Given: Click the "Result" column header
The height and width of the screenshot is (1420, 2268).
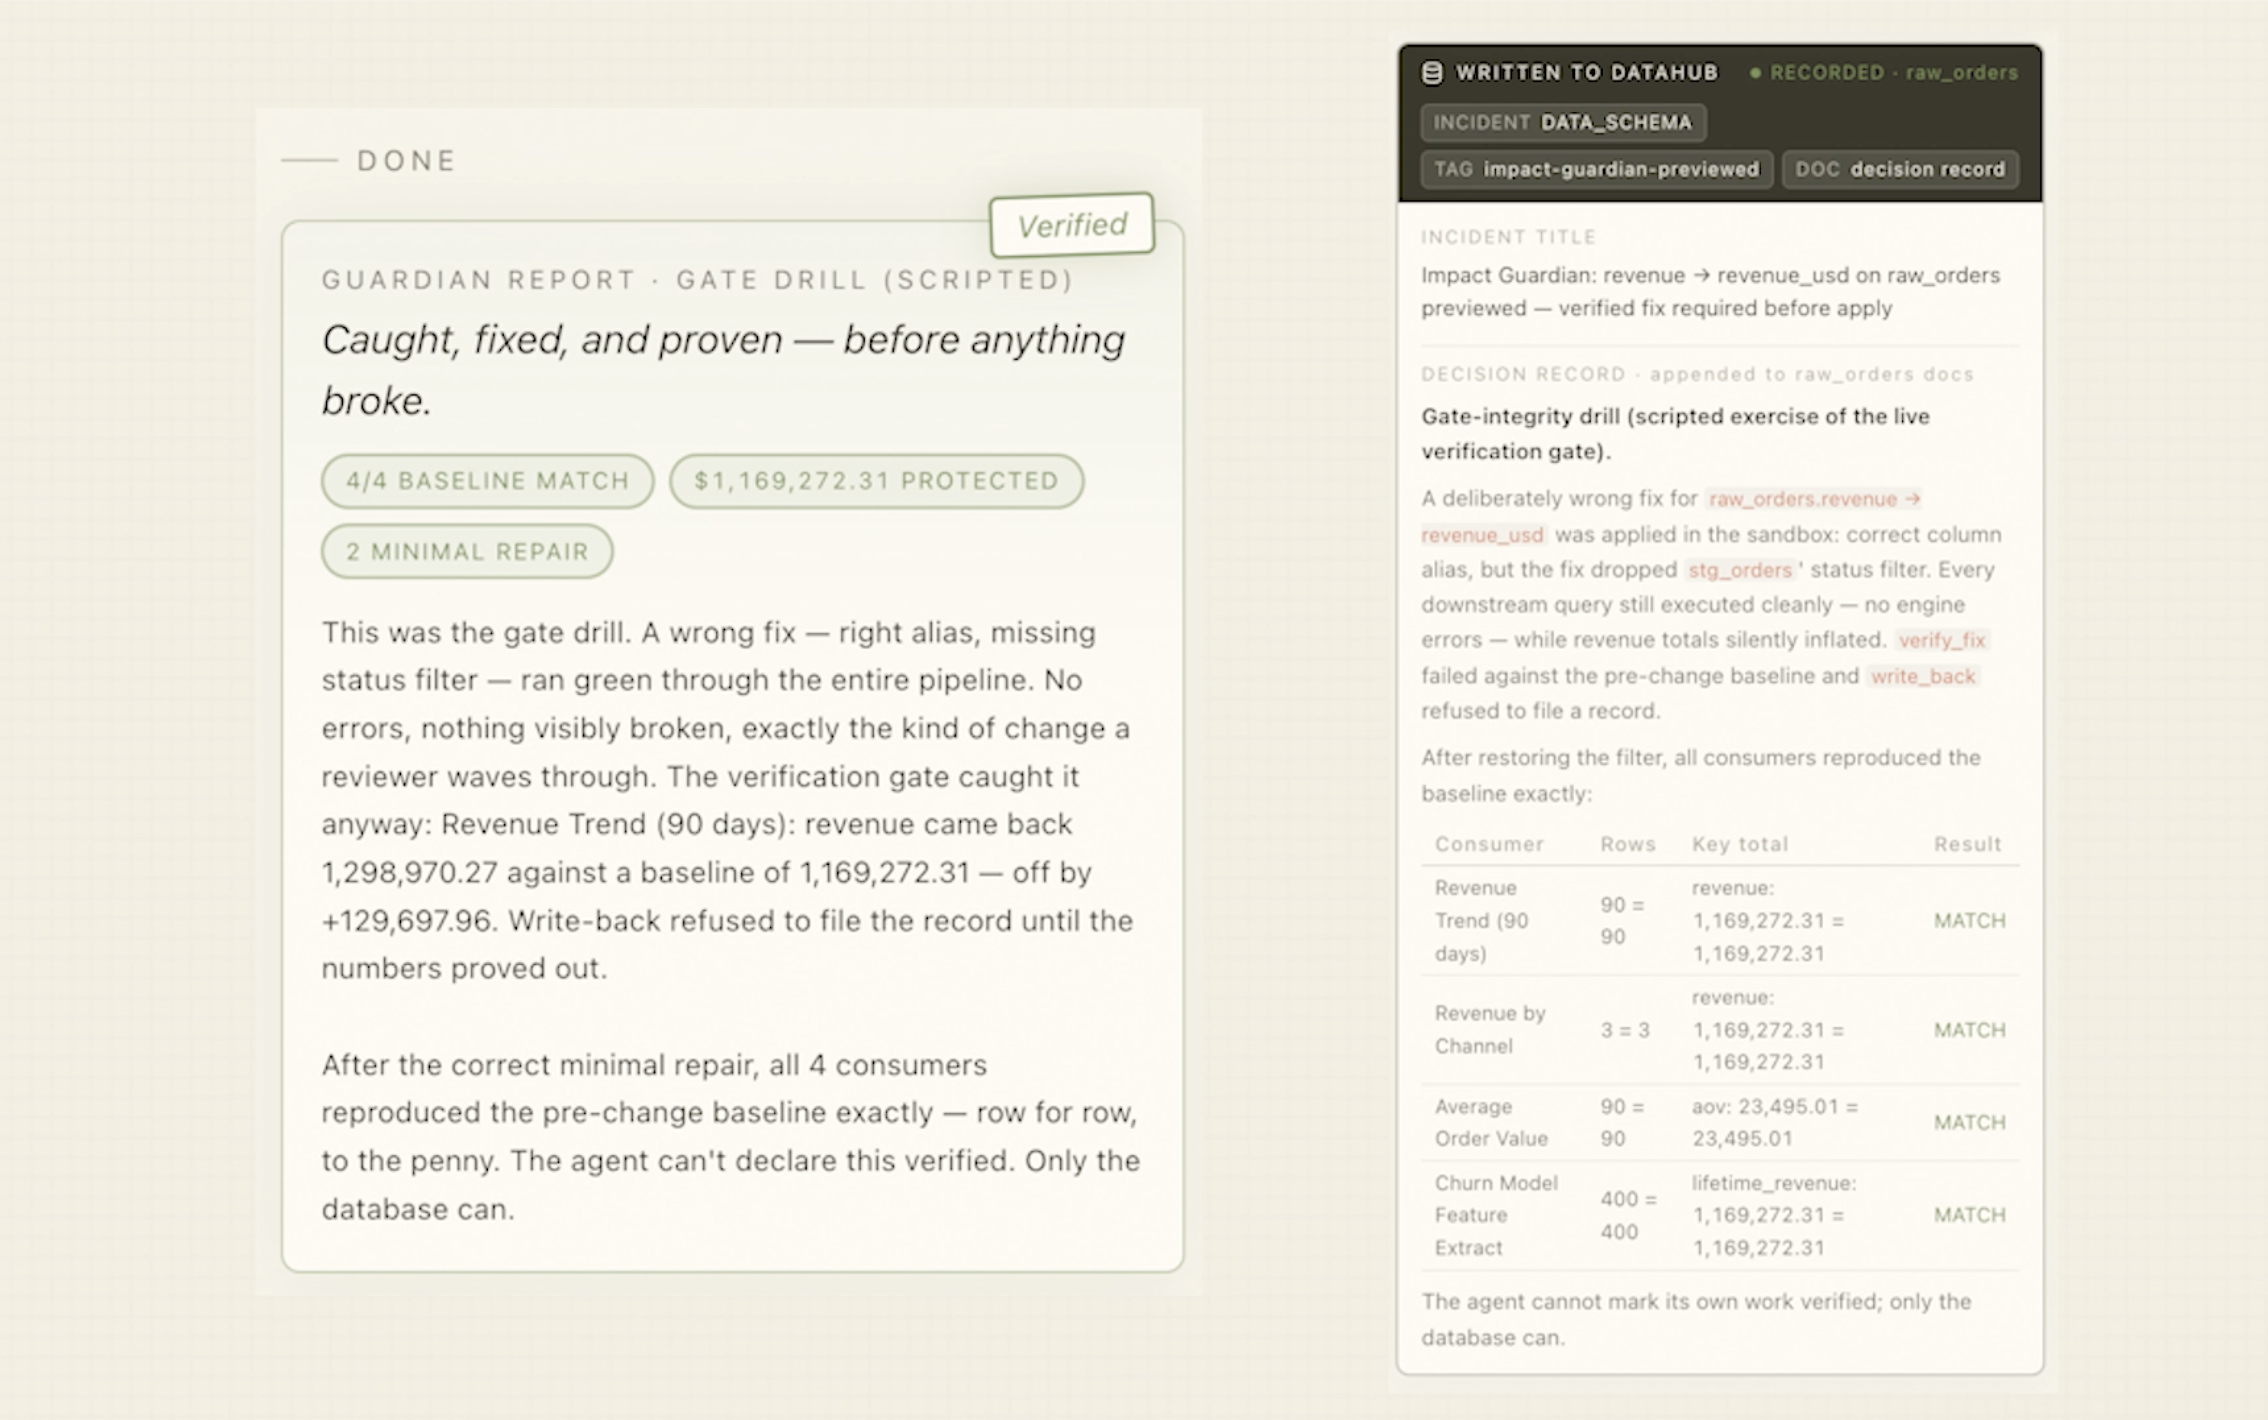Looking at the screenshot, I should click(x=1968, y=844).
